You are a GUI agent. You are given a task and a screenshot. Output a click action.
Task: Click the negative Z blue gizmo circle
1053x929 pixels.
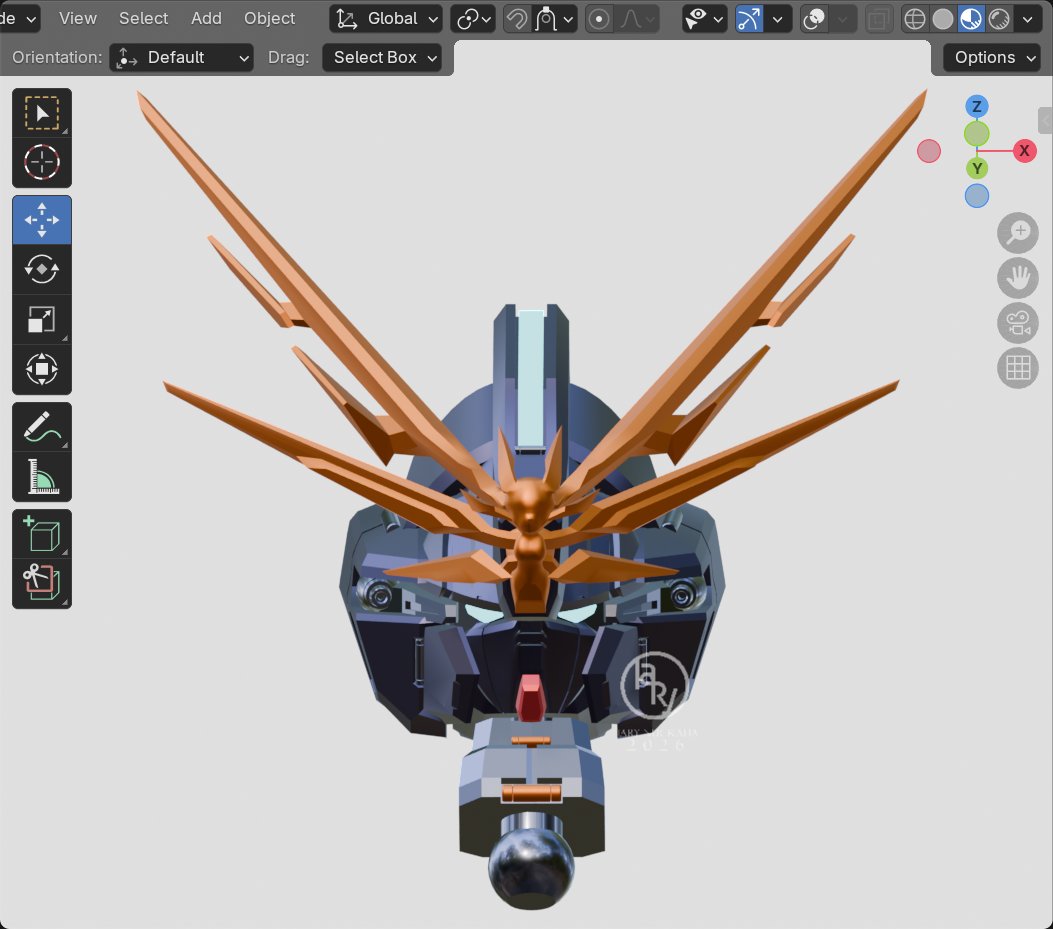(976, 196)
